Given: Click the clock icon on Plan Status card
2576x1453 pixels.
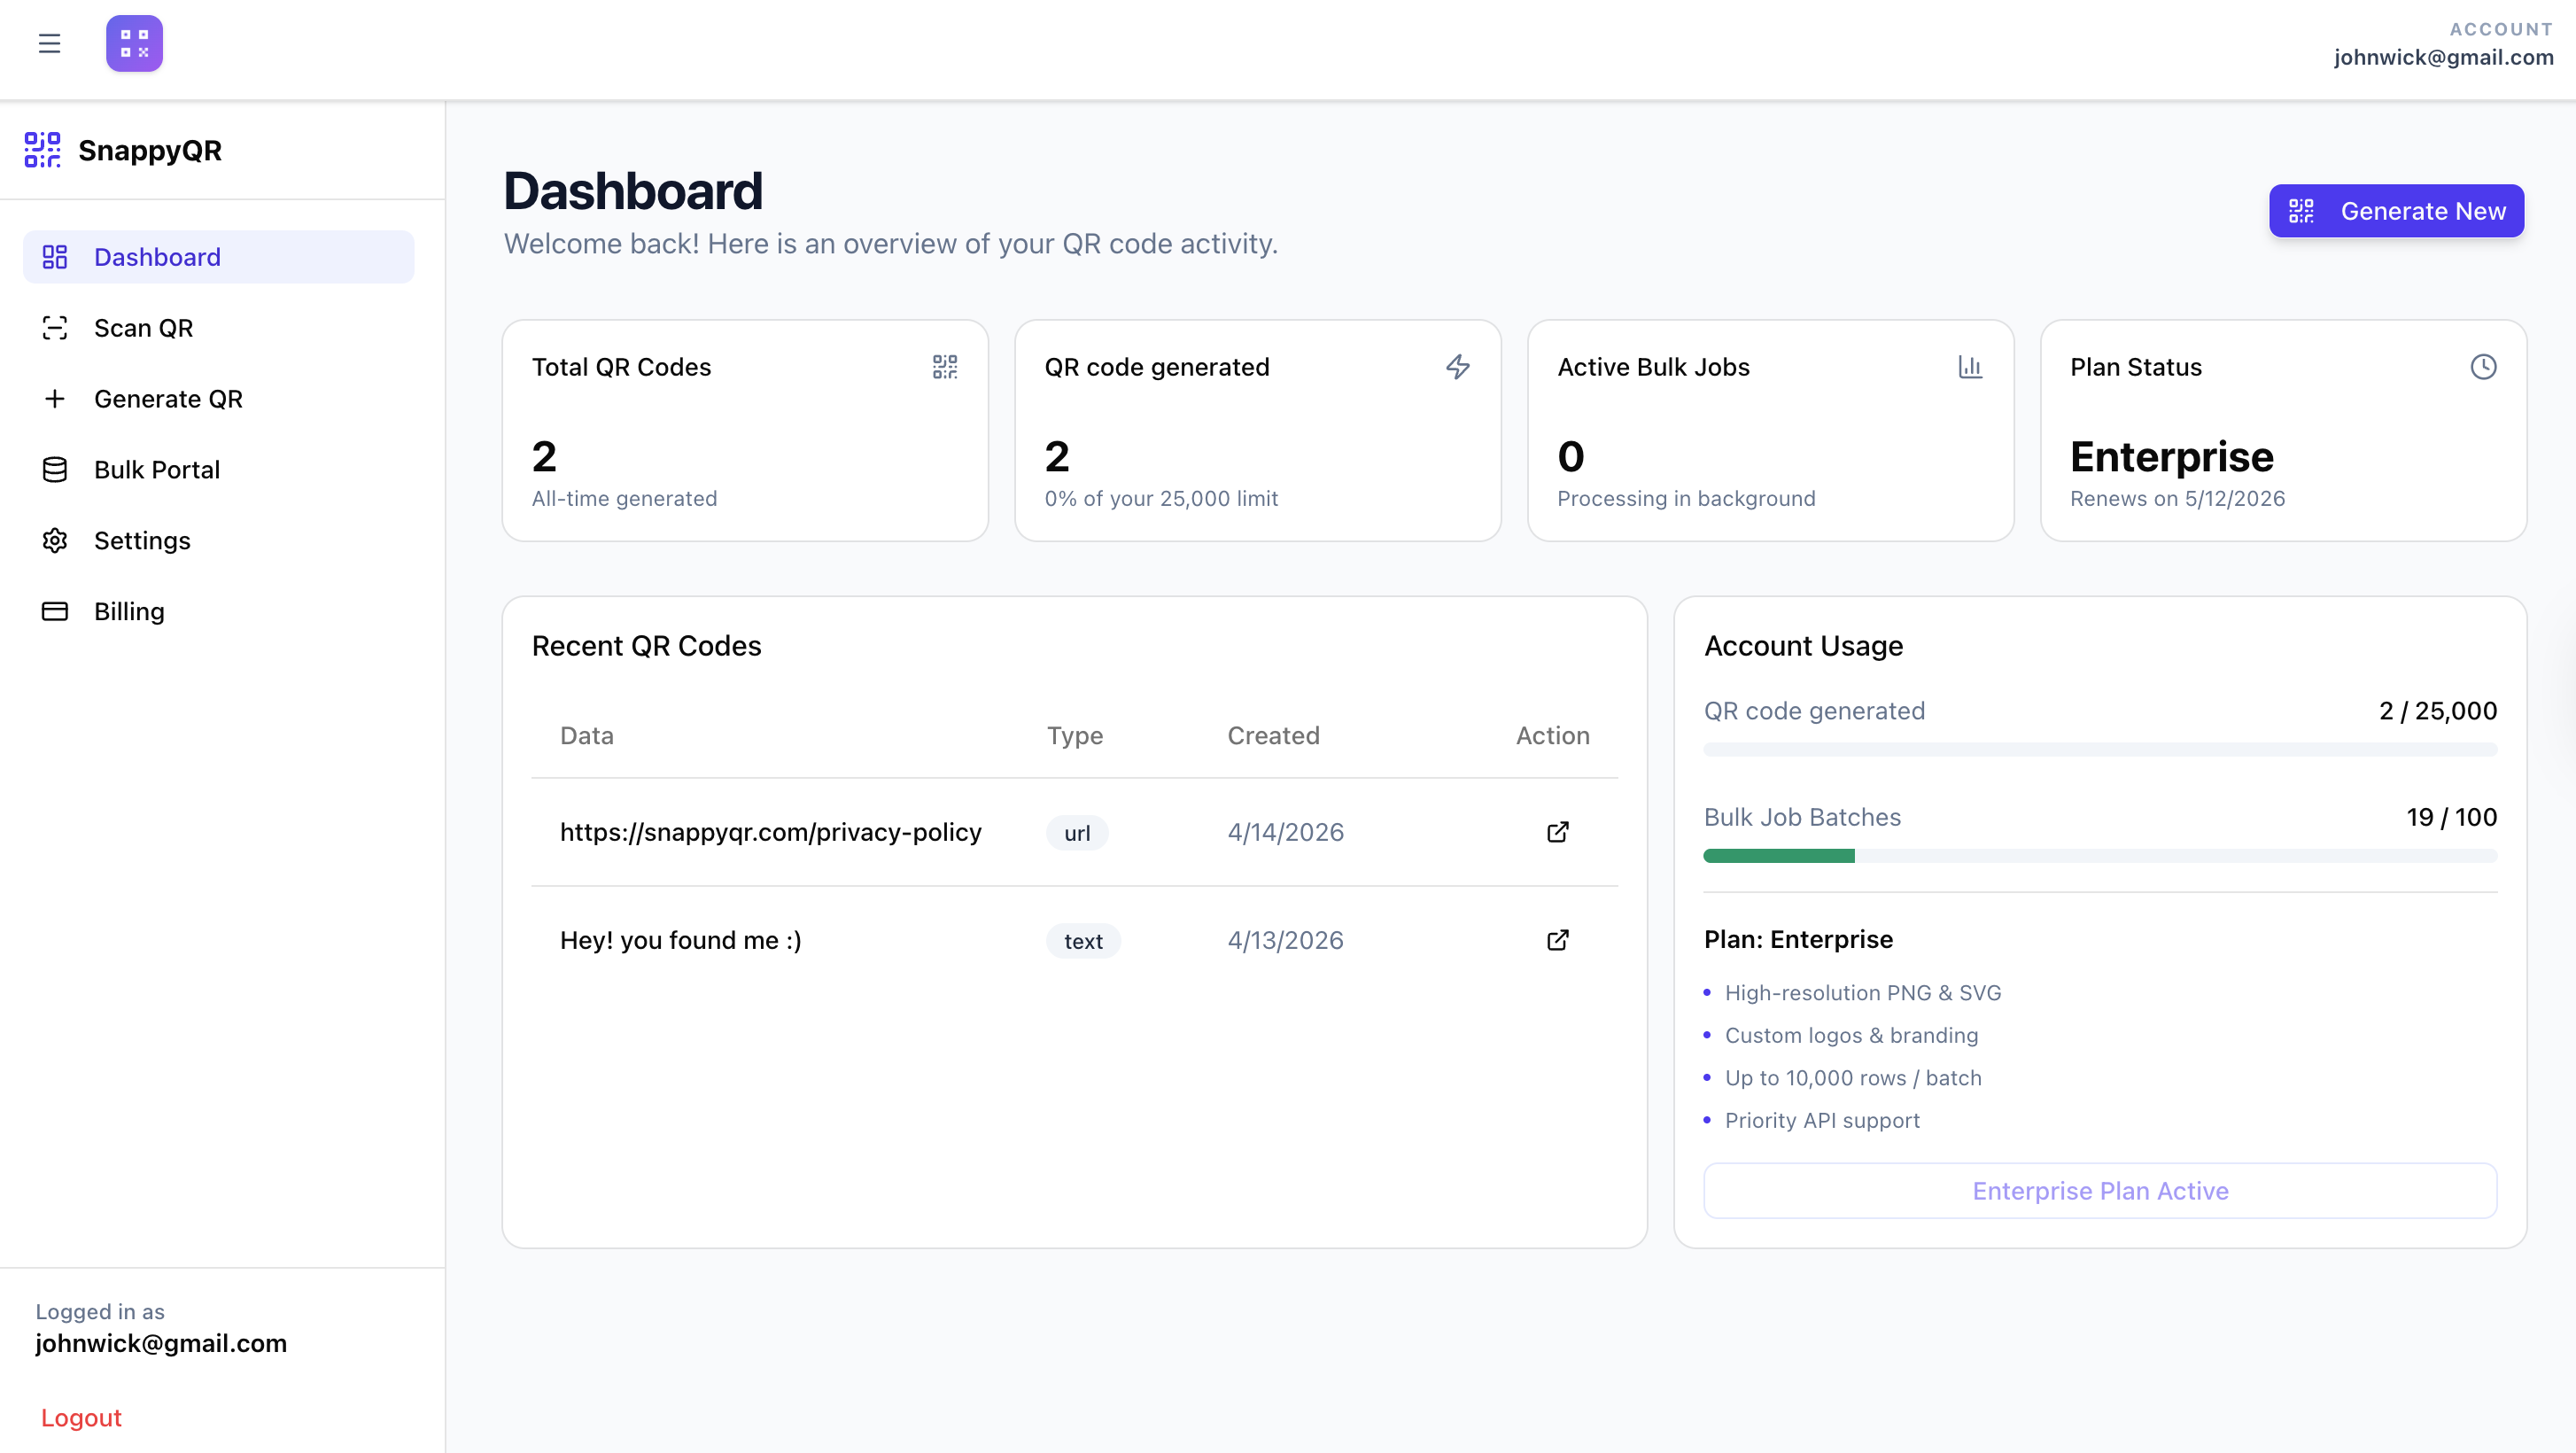Looking at the screenshot, I should pos(2484,367).
